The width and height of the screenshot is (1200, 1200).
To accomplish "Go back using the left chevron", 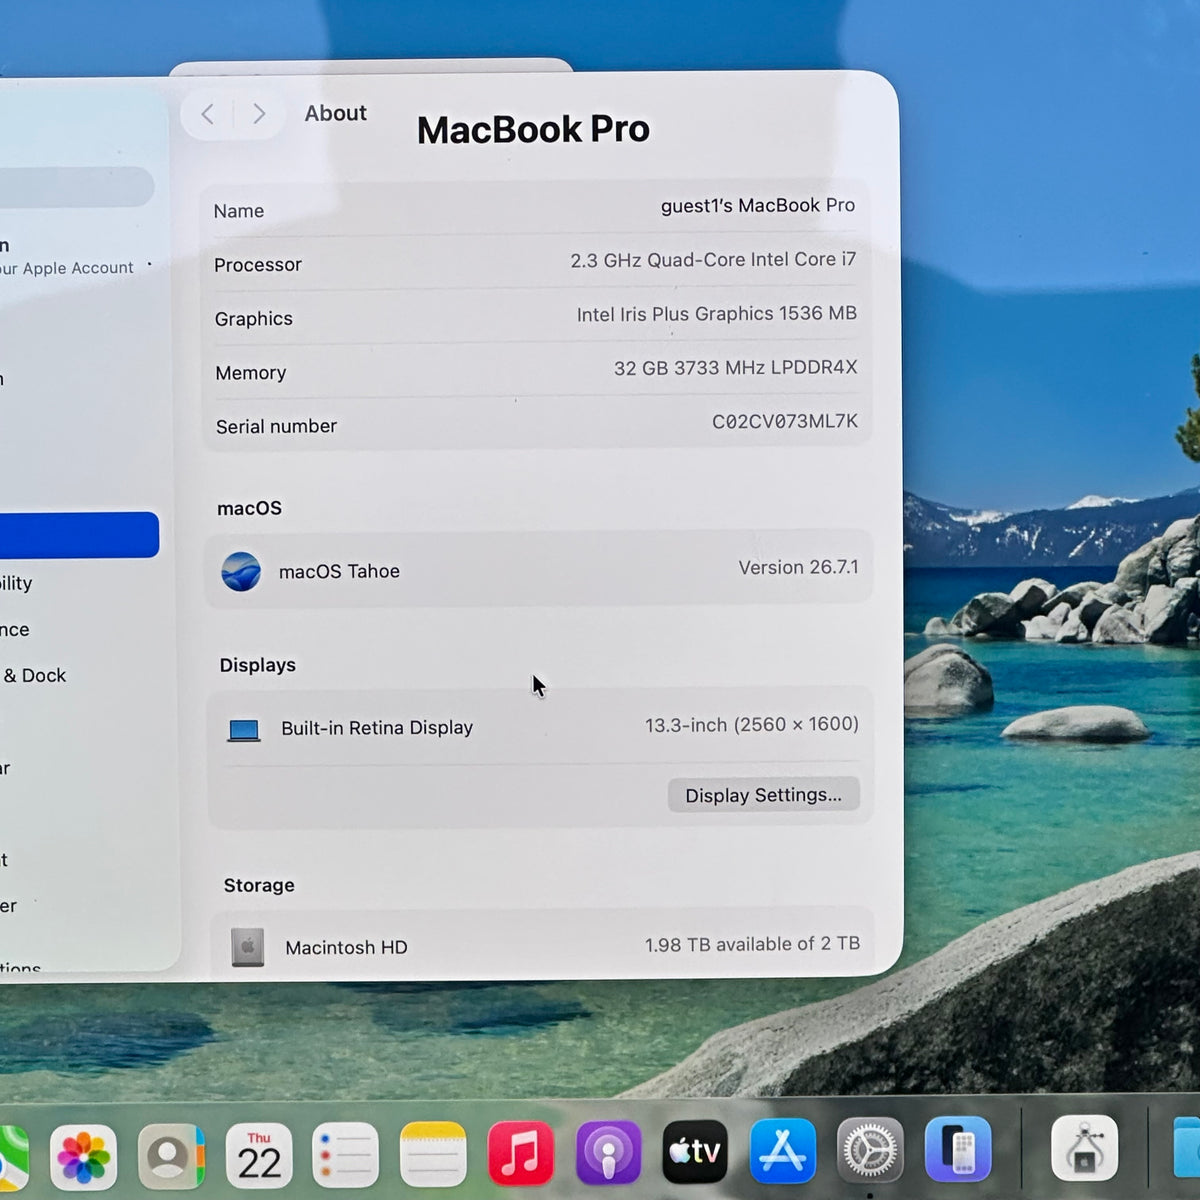I will pos(208,114).
